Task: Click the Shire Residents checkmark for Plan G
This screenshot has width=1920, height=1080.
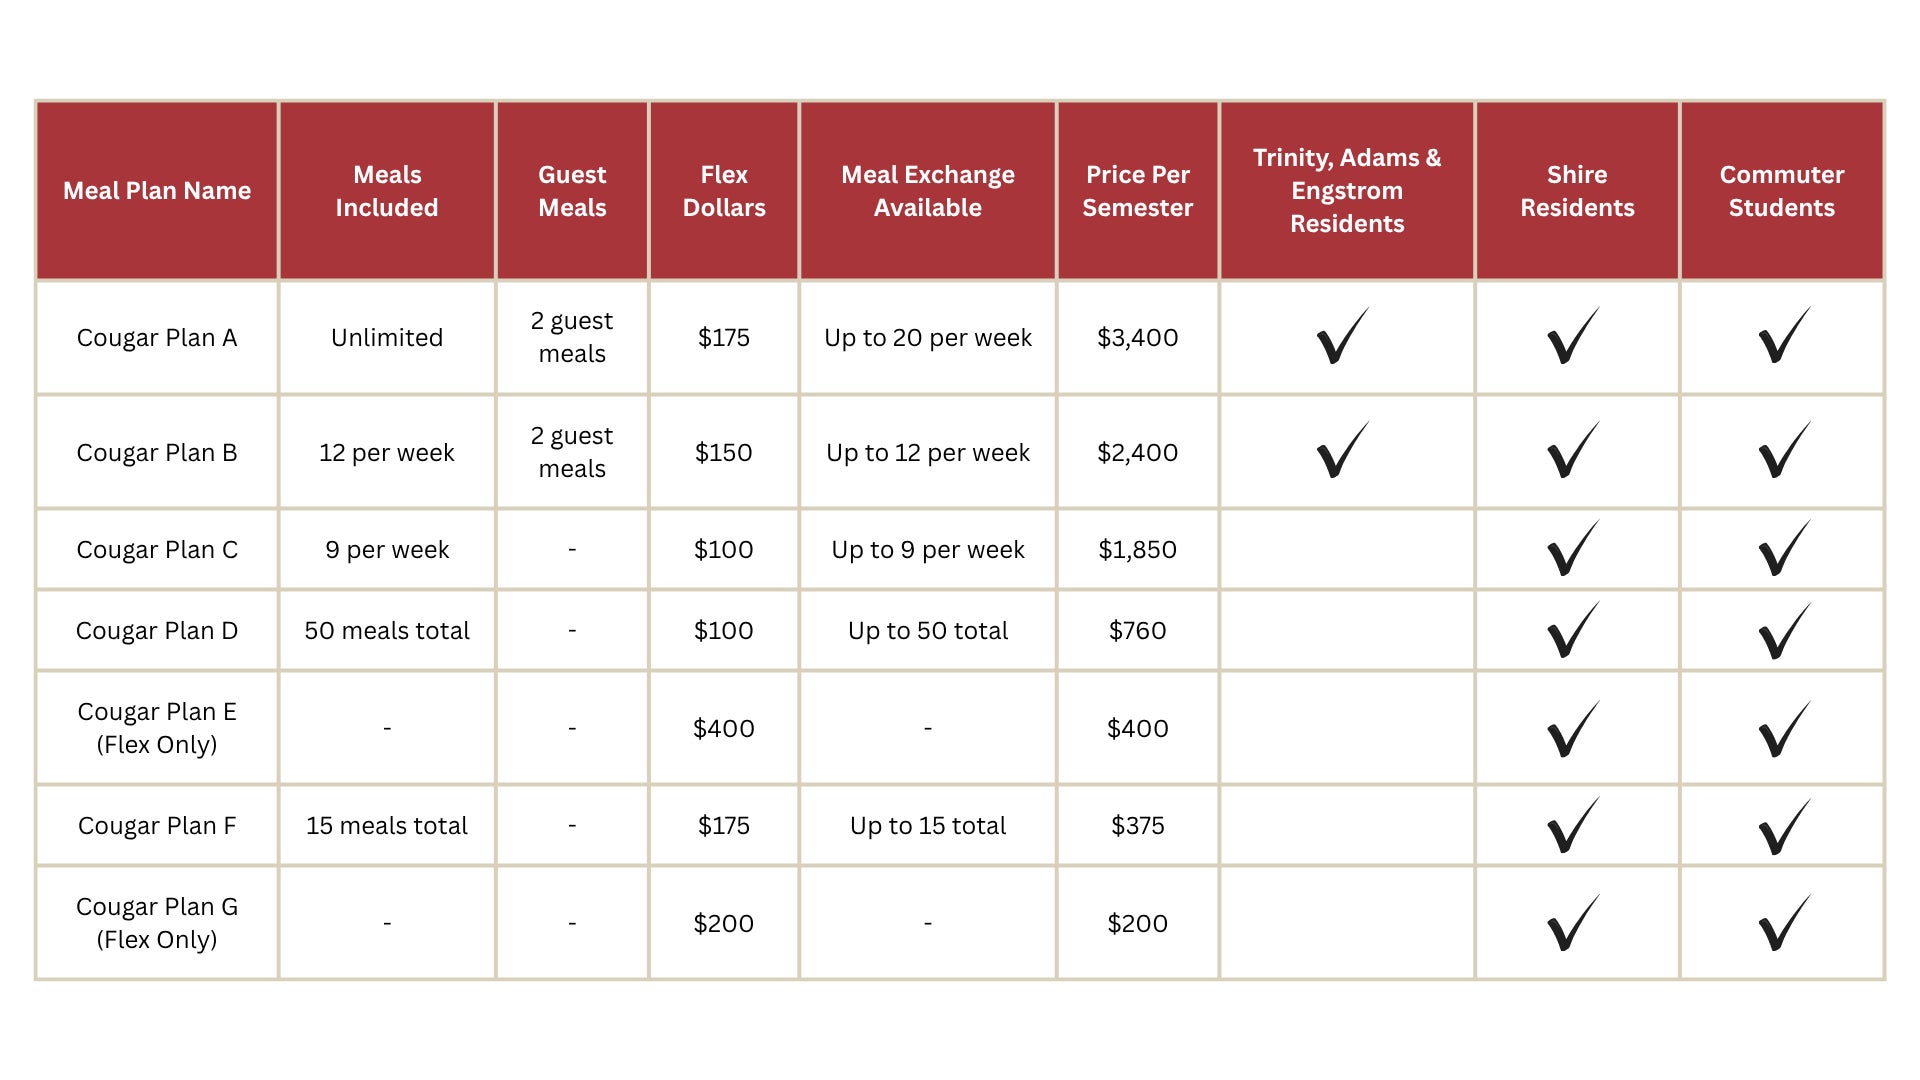Action: pos(1573,923)
